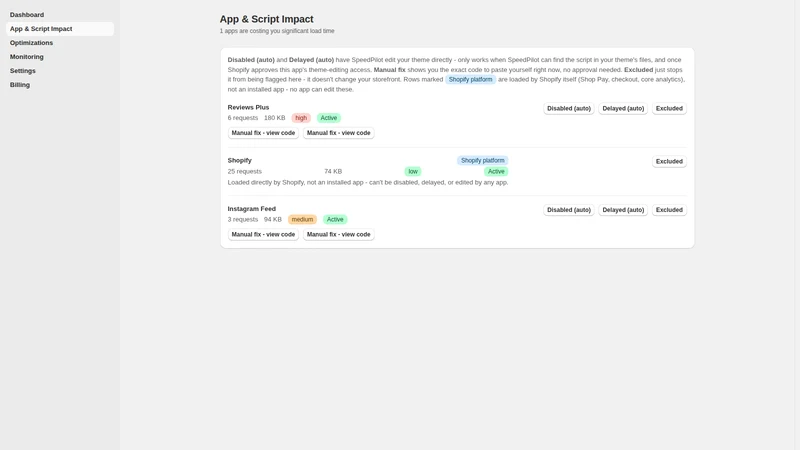The image size is (800, 450).
Task: Click the Active badge in Shopify row
Action: [x=496, y=171]
